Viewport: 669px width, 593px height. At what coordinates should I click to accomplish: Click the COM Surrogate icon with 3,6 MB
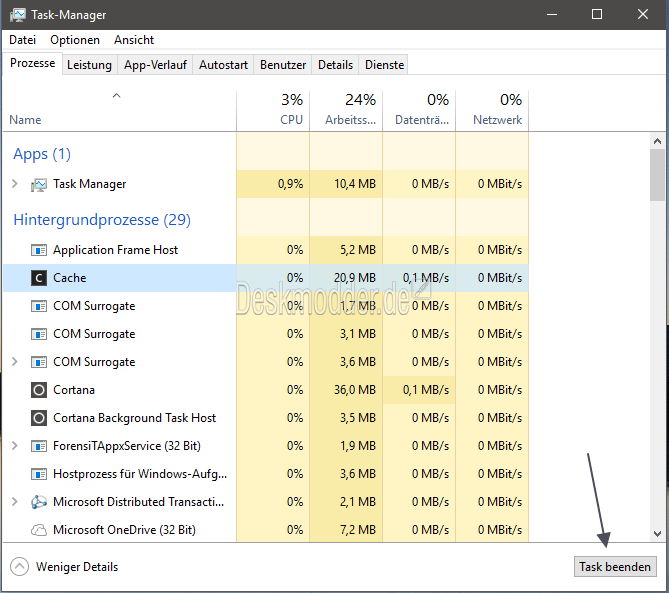pos(39,362)
